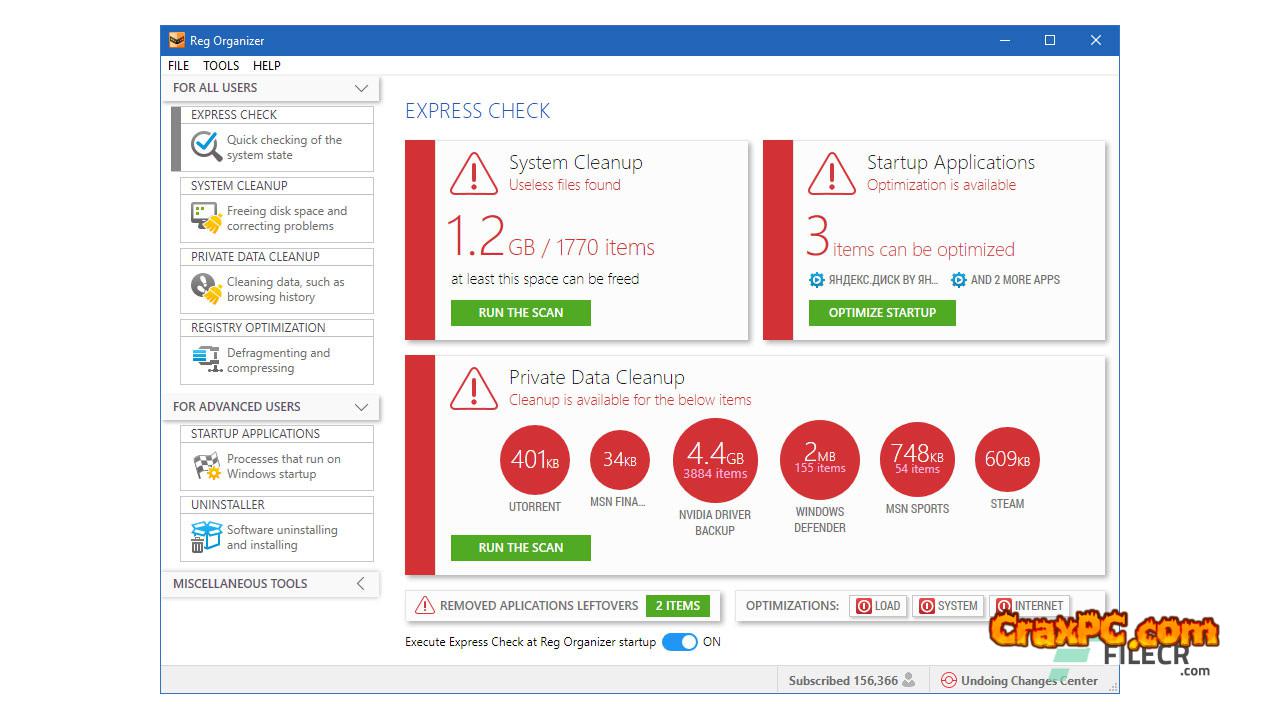The image size is (1280, 720).
Task: Run the scan for System Cleanup
Action: point(520,313)
